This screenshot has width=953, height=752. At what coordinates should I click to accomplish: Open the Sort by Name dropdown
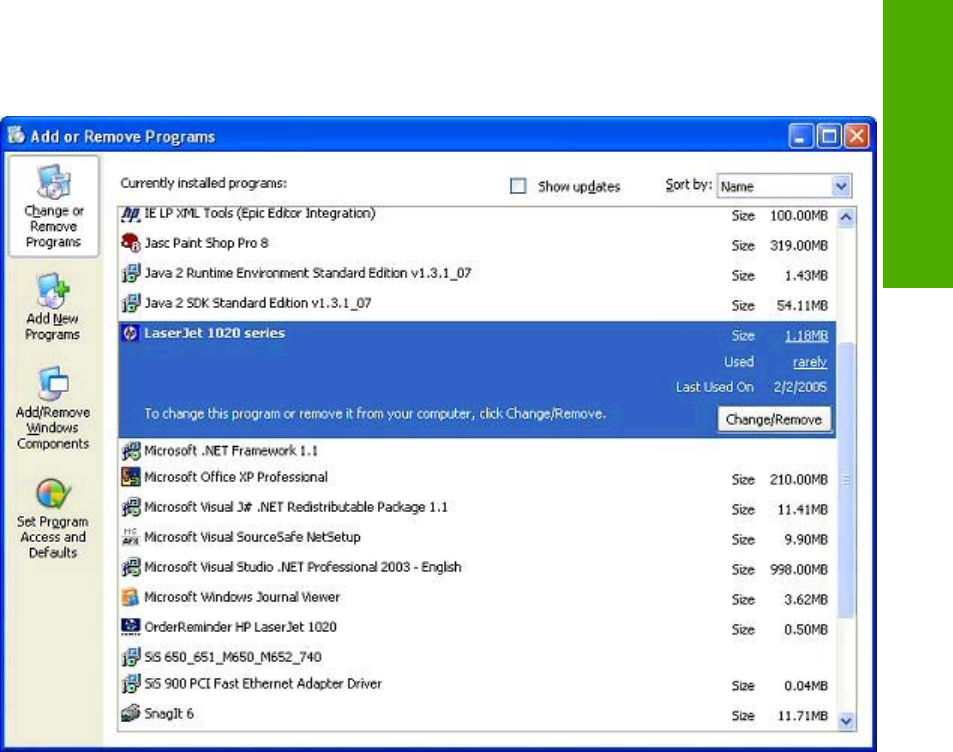coord(841,186)
